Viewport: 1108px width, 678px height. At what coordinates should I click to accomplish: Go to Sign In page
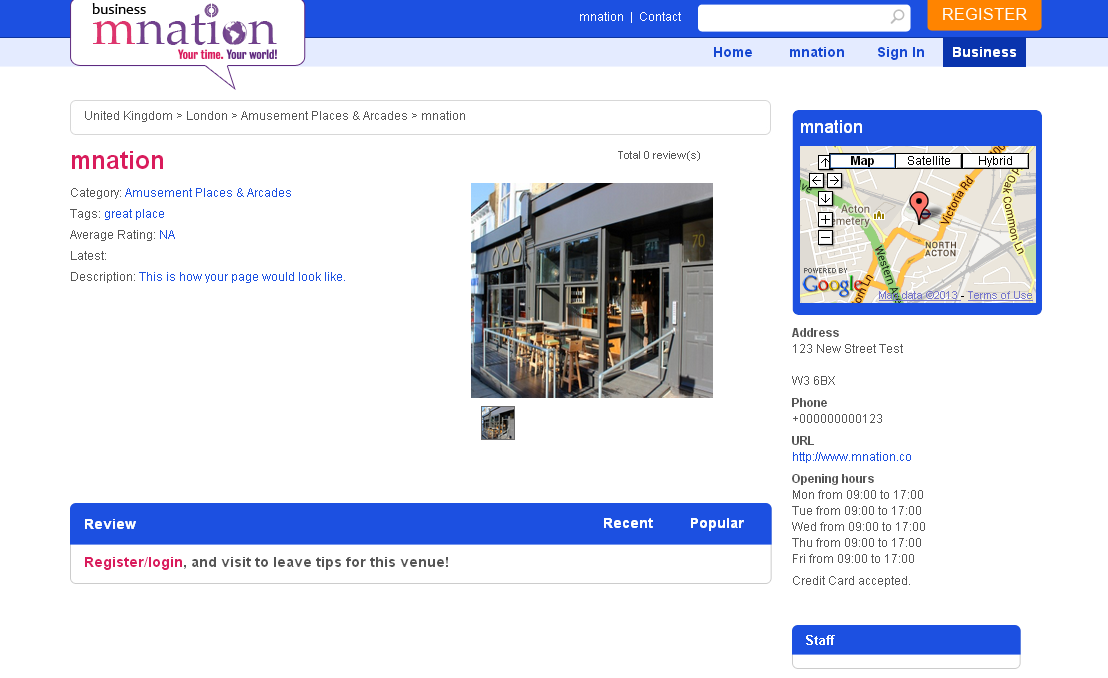coord(900,52)
